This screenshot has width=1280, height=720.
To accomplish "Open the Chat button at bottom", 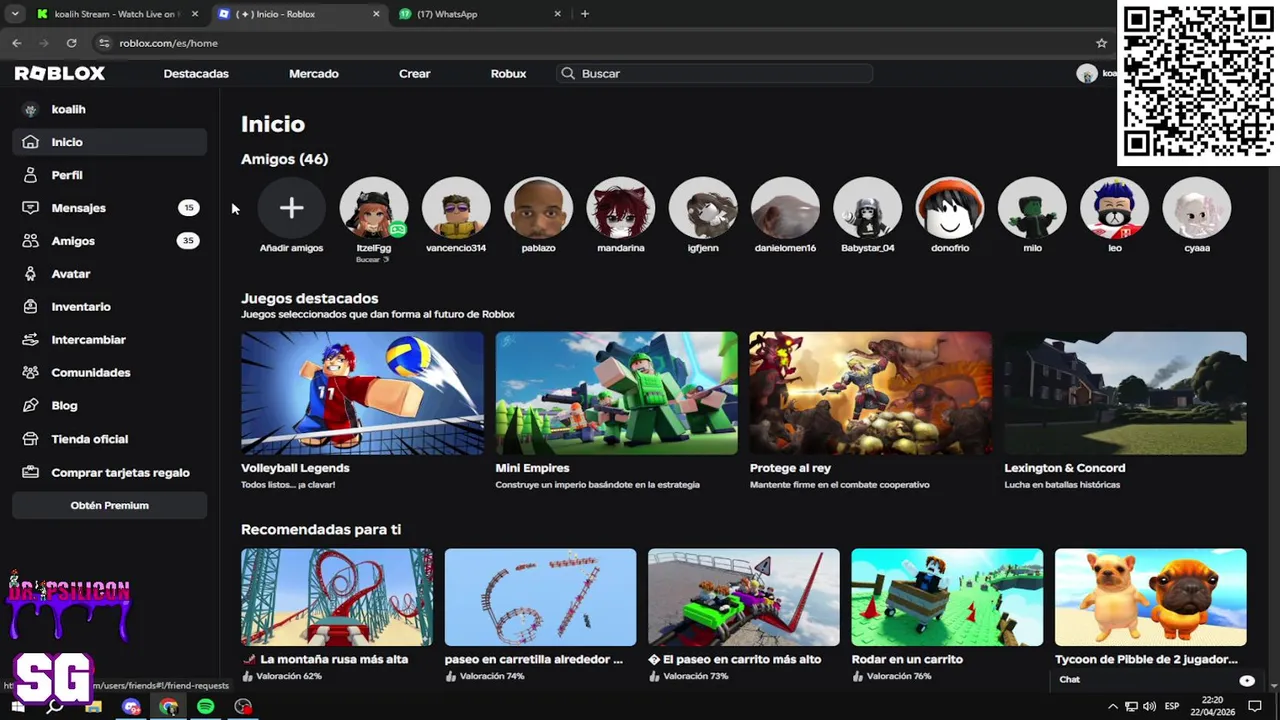I will [1069, 680].
